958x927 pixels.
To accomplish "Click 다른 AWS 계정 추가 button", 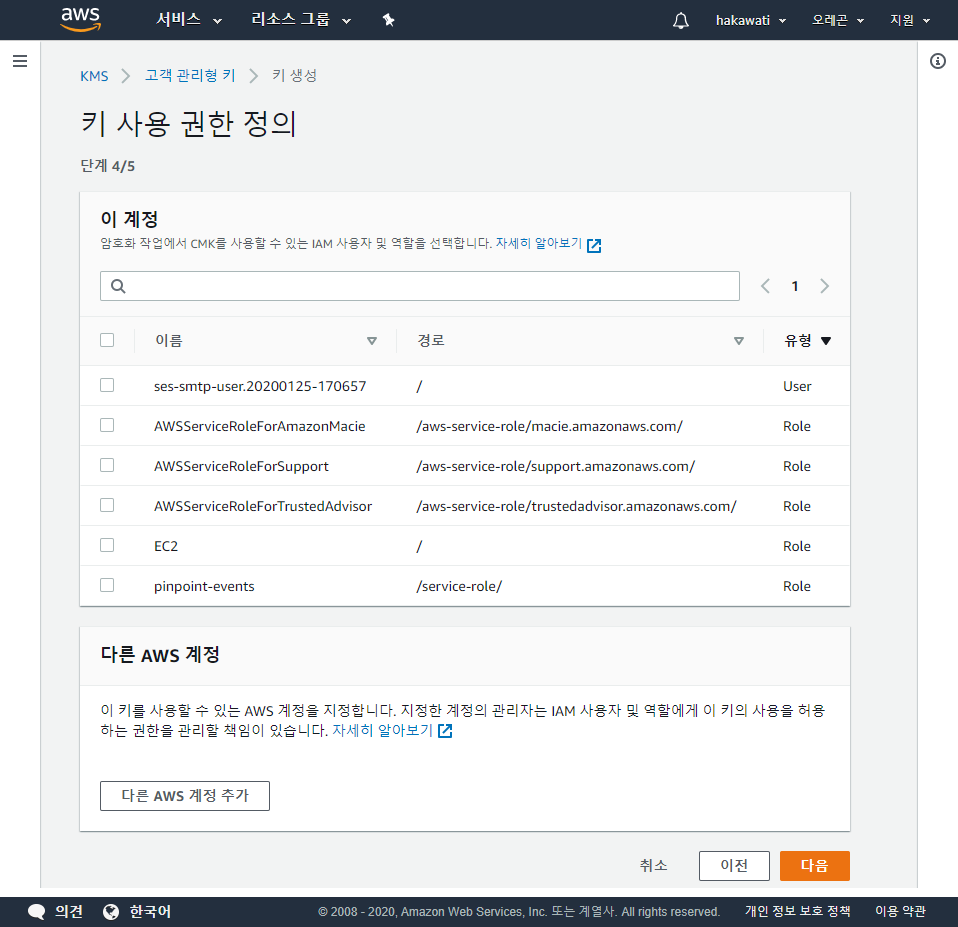I will tap(185, 796).
